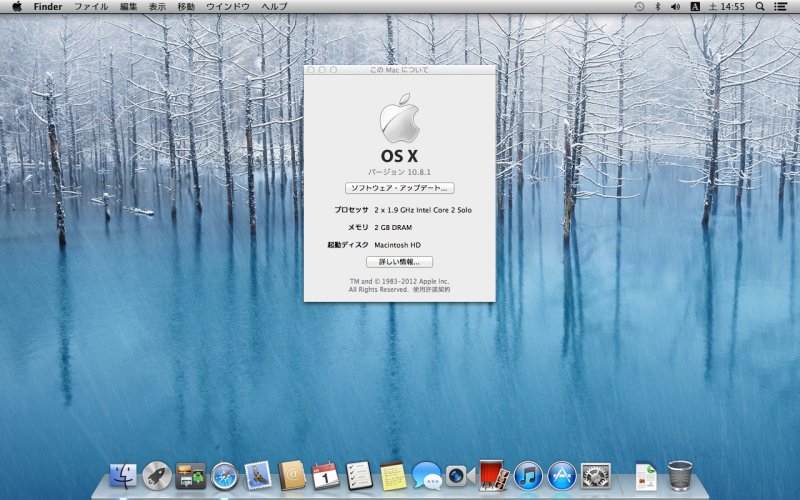Open the Apple menu
The height and width of the screenshot is (500, 800).
tap(17, 7)
